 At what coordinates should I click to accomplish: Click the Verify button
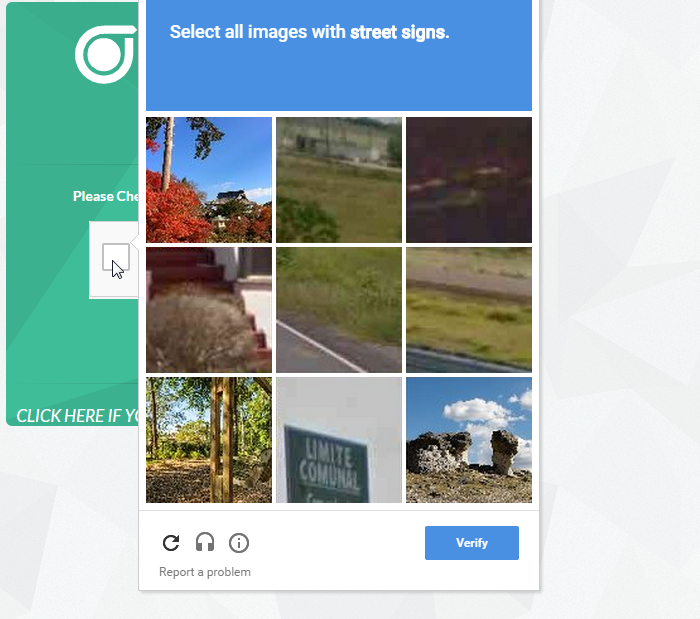tap(471, 543)
